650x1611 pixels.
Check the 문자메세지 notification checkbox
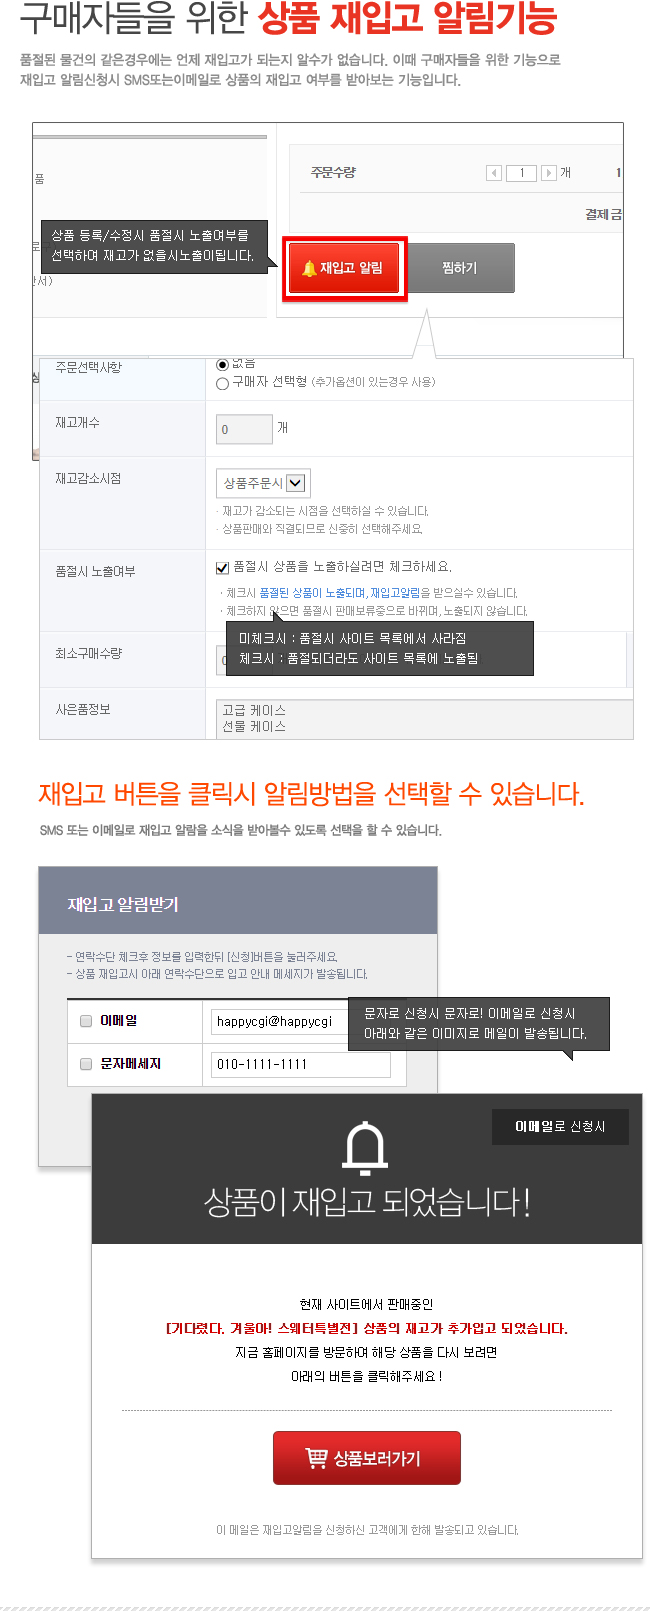click(86, 1064)
